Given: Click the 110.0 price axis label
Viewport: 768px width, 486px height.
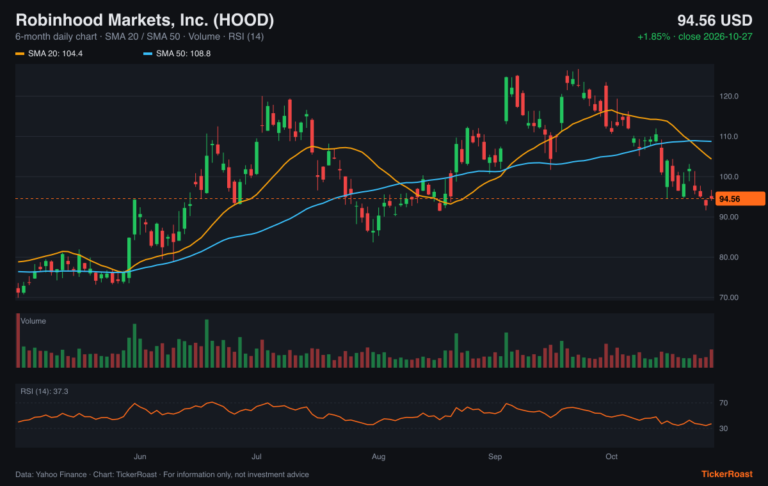Looking at the screenshot, I should pos(729,136).
